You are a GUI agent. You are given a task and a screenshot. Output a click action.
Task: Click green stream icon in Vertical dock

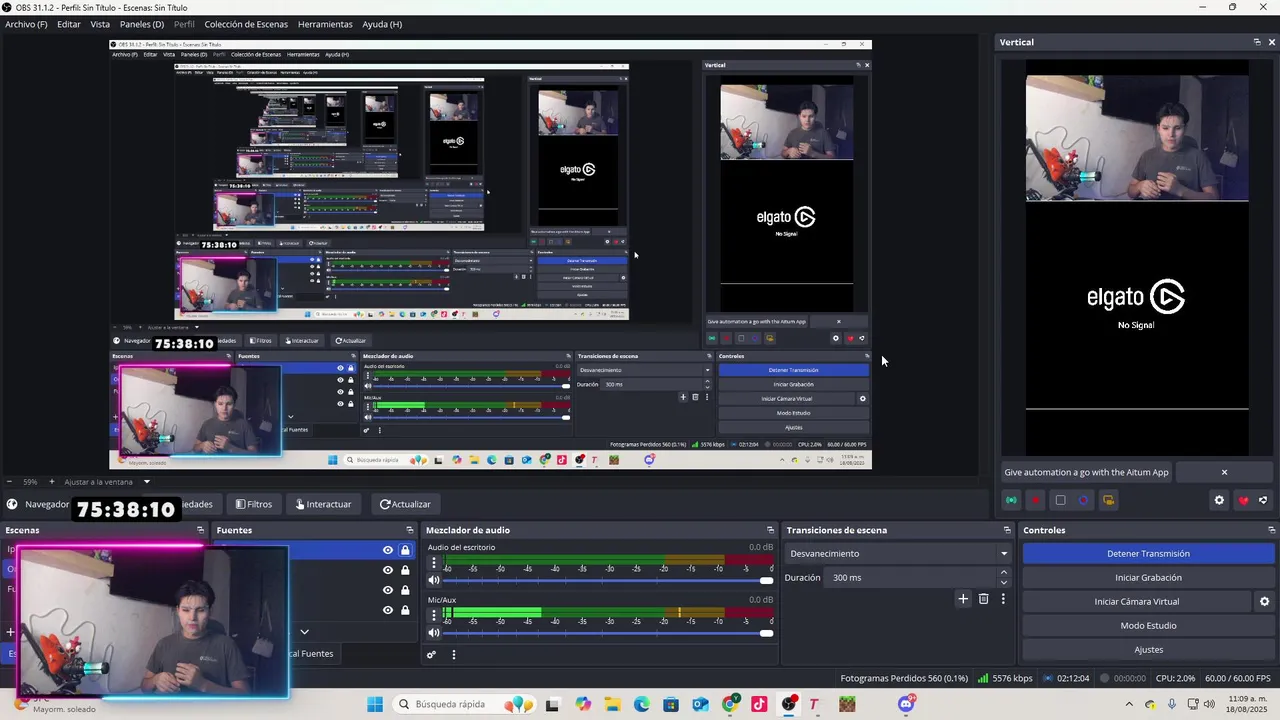1012,500
